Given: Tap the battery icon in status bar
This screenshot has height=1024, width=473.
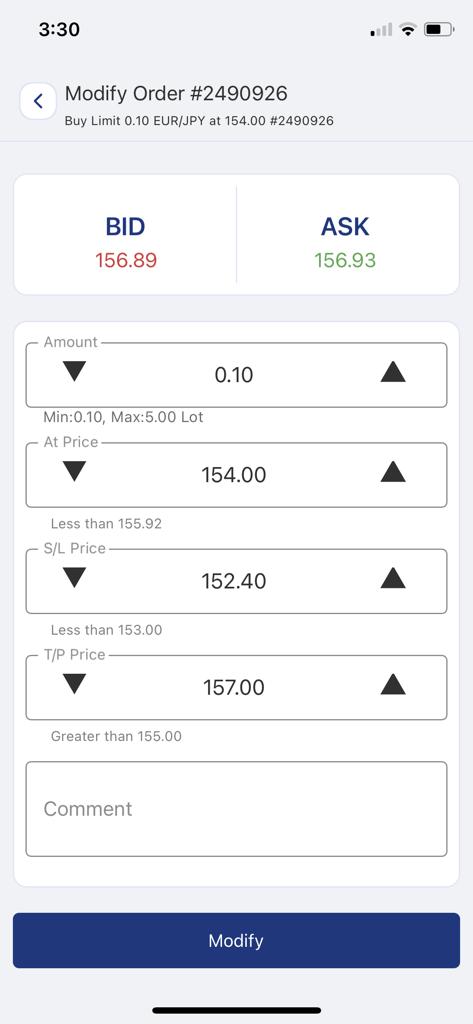Looking at the screenshot, I should point(439,29).
